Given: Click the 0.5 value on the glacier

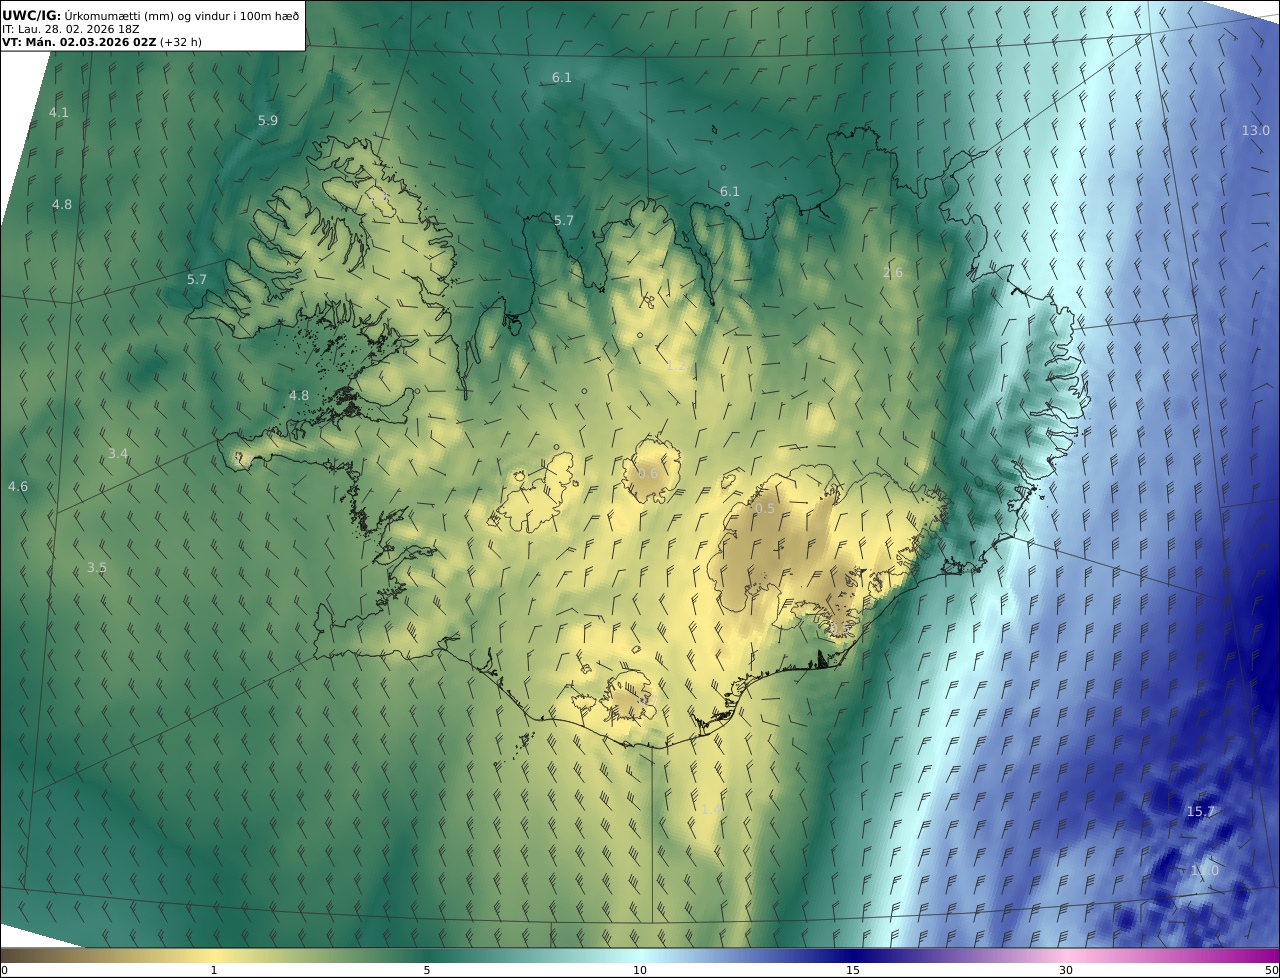Looking at the screenshot, I should (764, 509).
